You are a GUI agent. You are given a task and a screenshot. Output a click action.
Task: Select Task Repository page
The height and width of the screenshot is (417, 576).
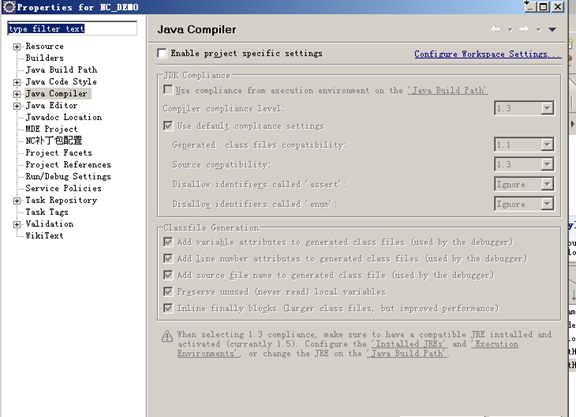pos(61,200)
